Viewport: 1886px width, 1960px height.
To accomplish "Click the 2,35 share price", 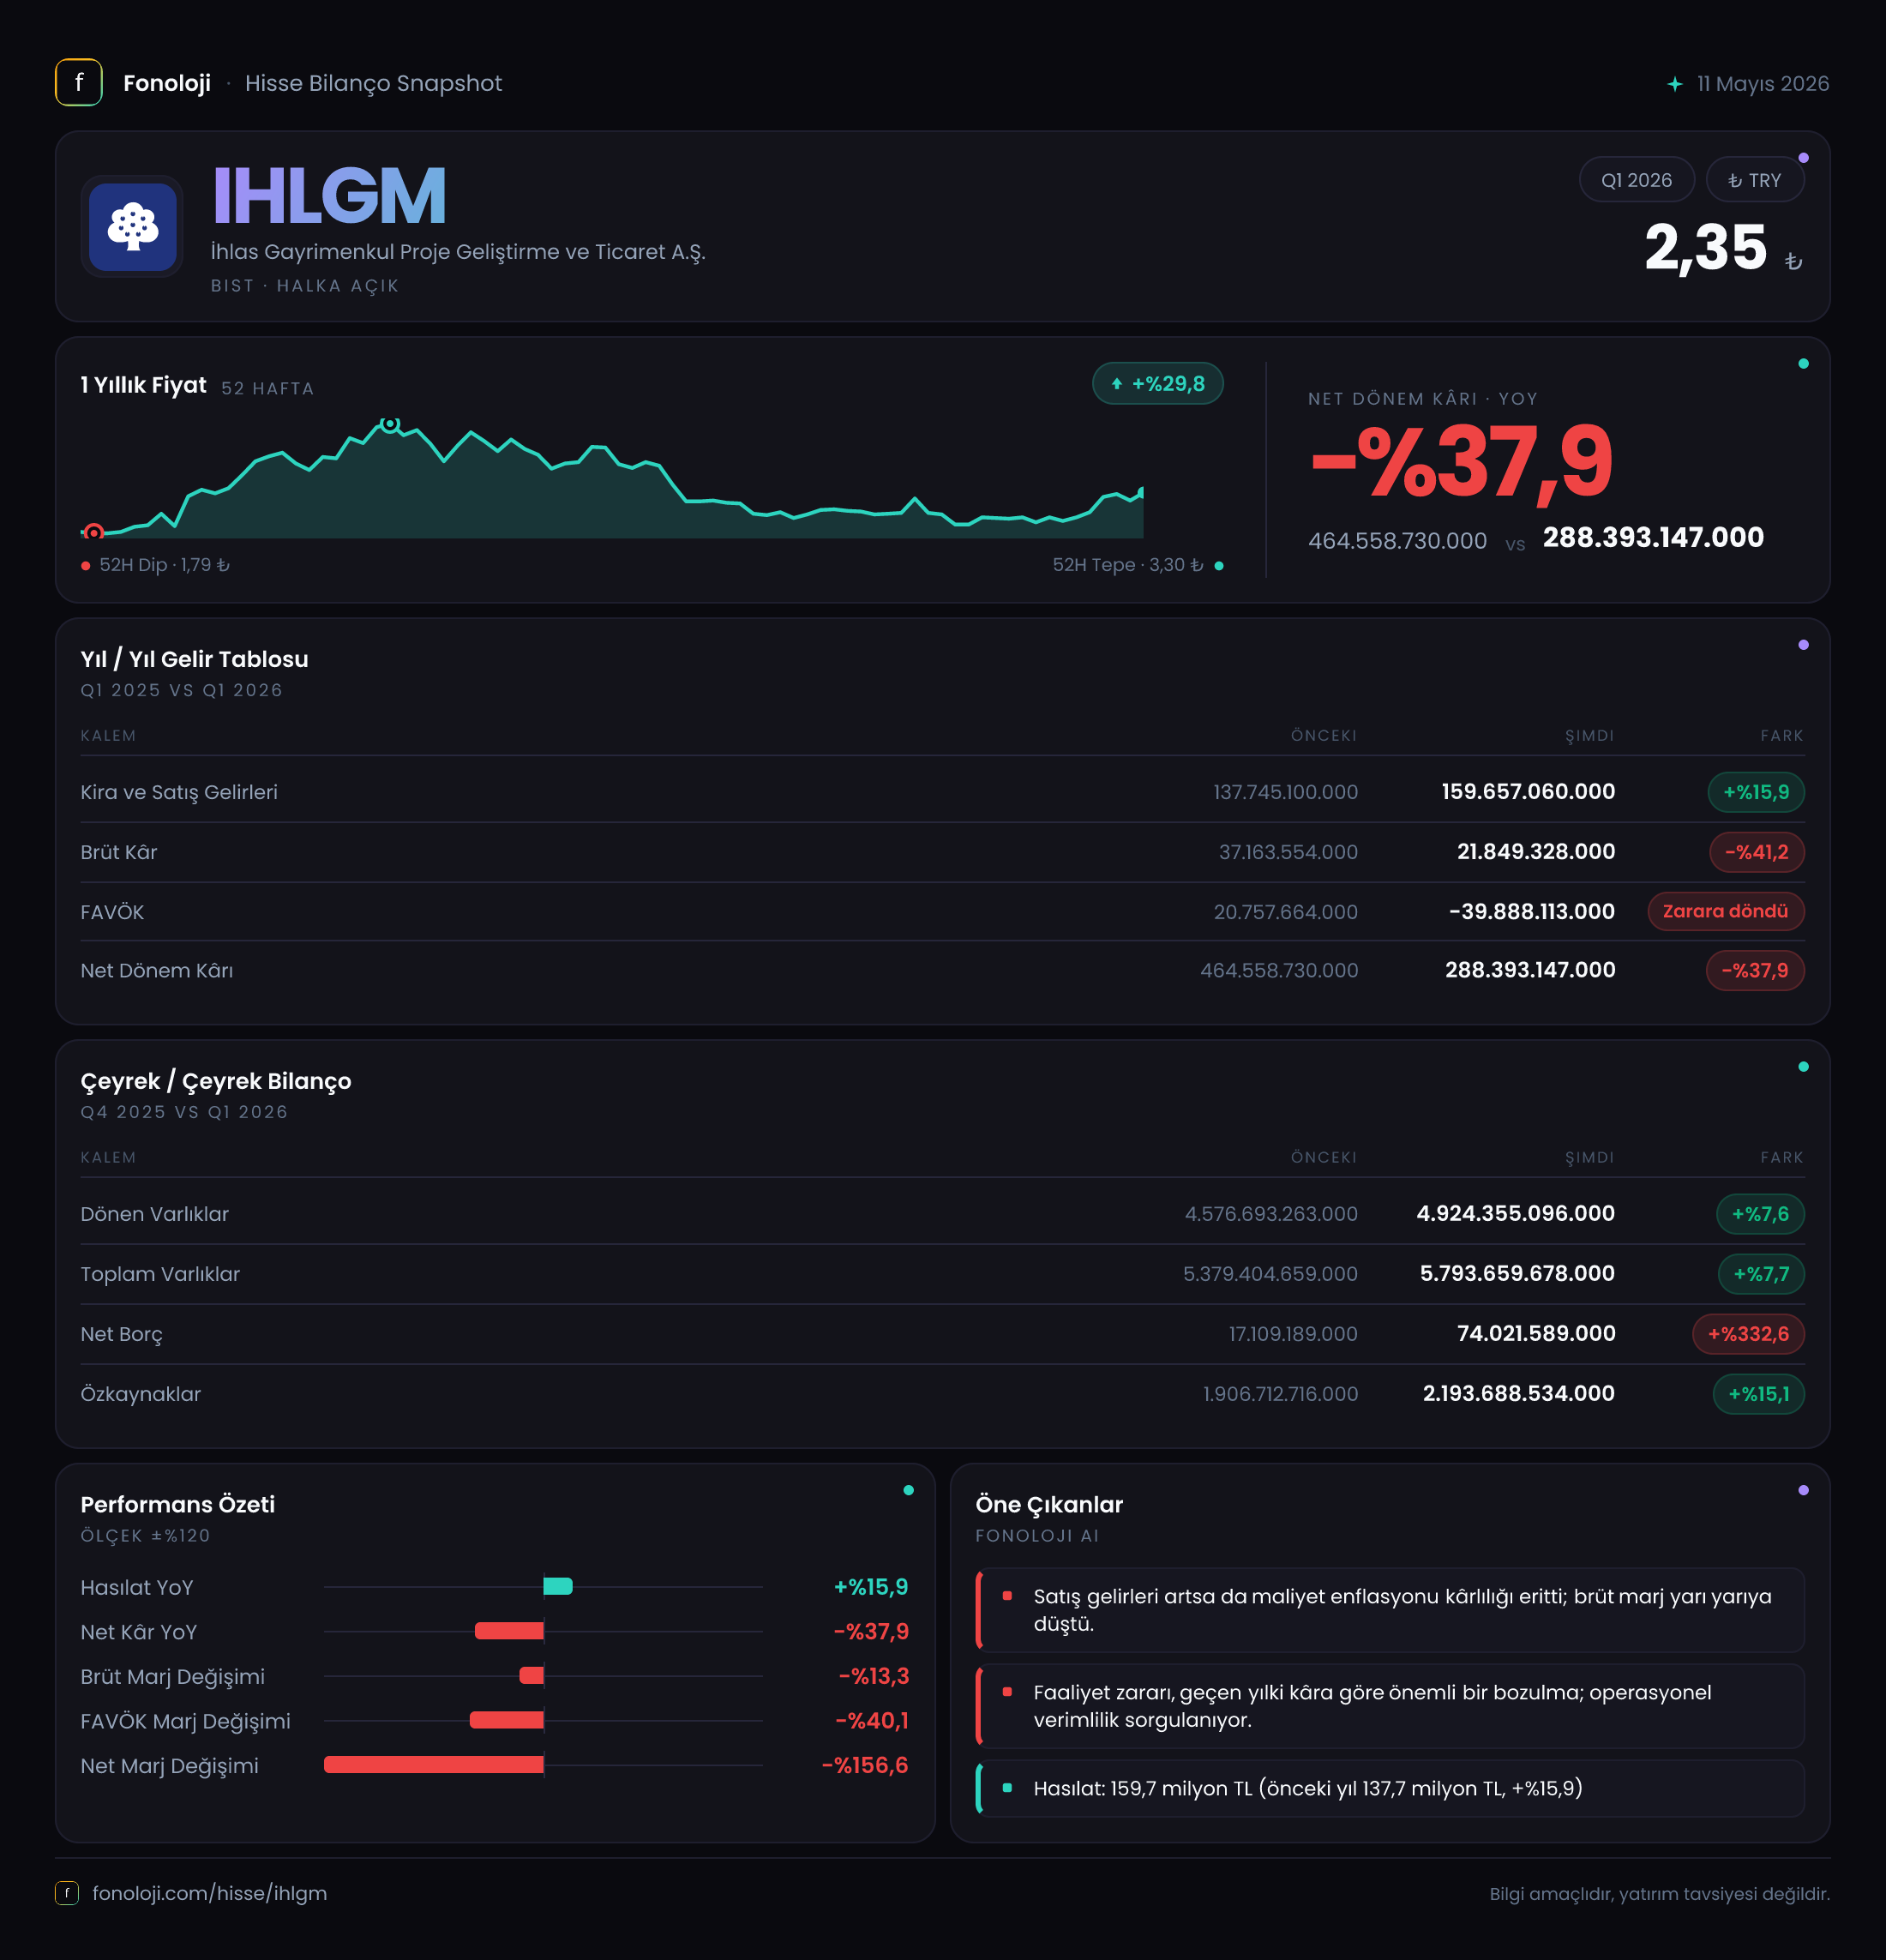I will (x=1706, y=247).
